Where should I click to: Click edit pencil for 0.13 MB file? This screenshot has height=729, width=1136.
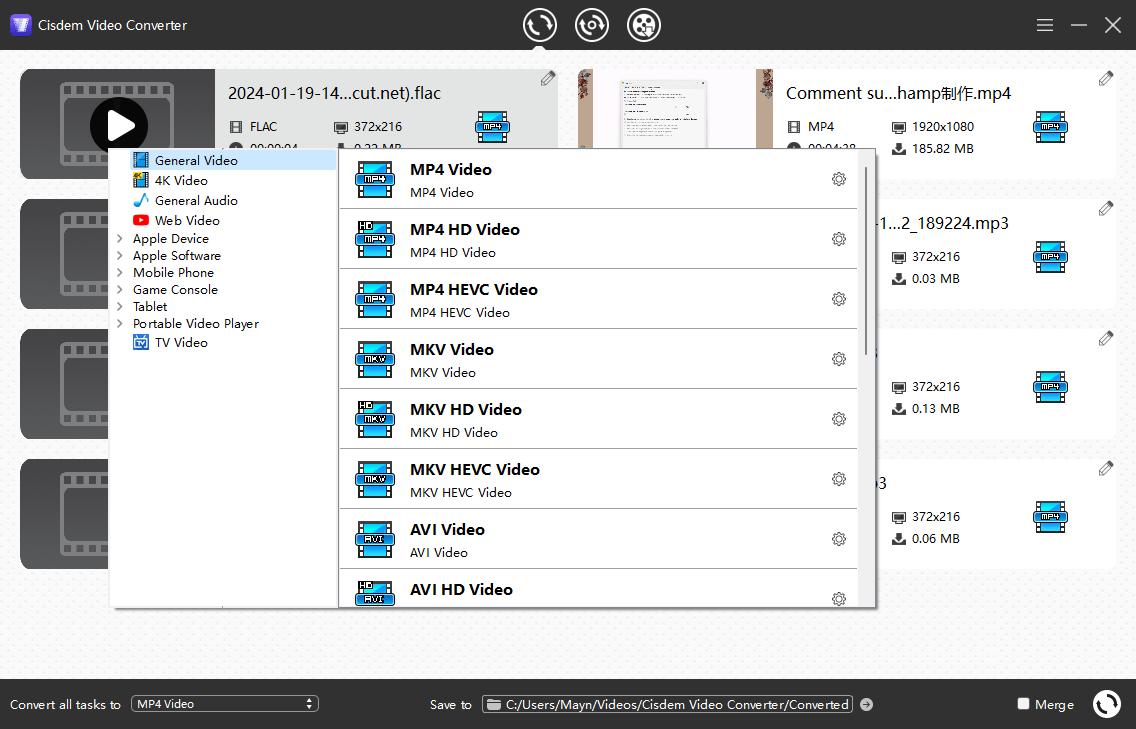(1106, 338)
